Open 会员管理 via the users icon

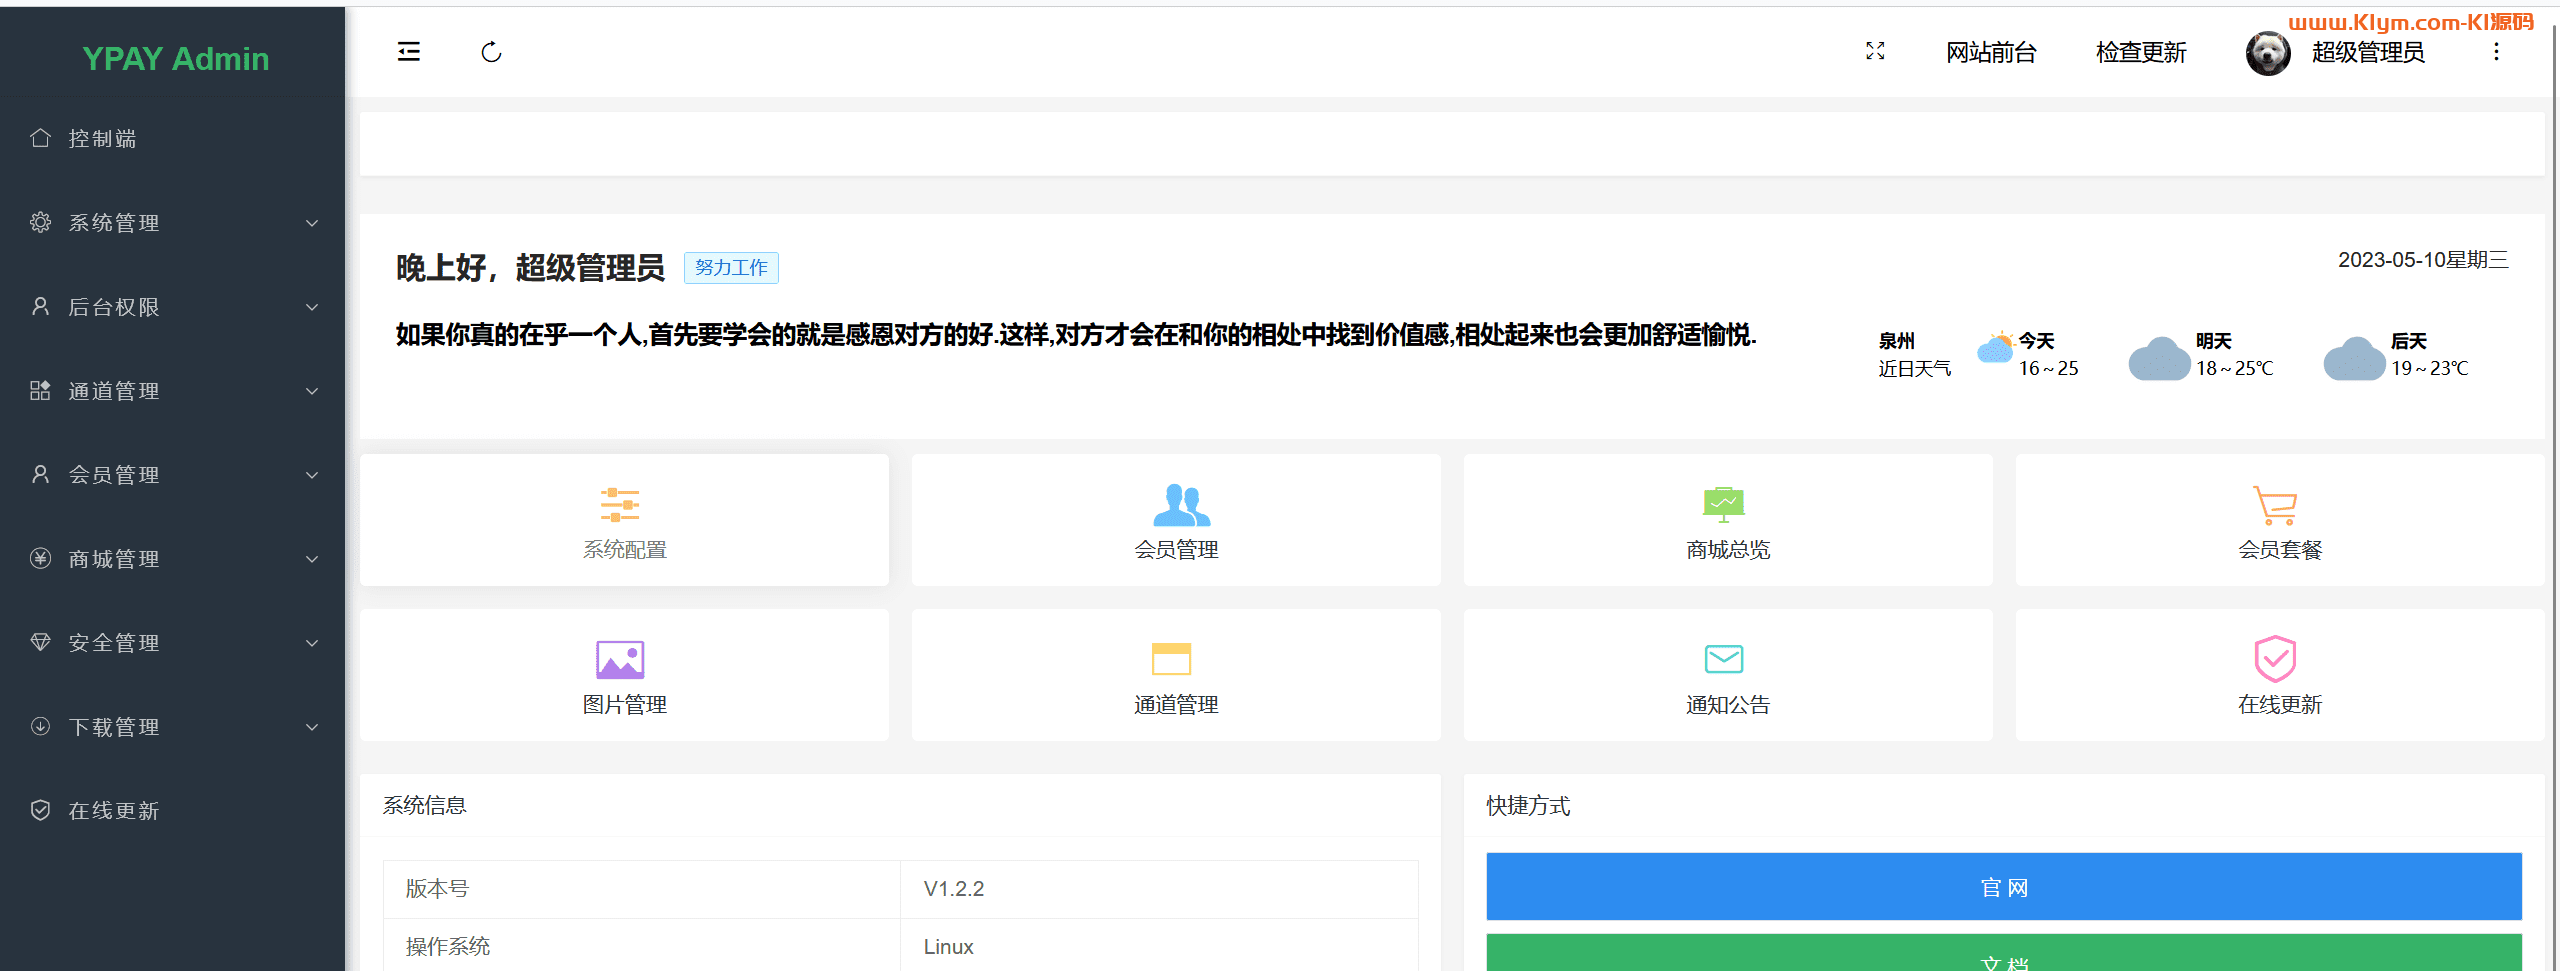coord(1181,505)
